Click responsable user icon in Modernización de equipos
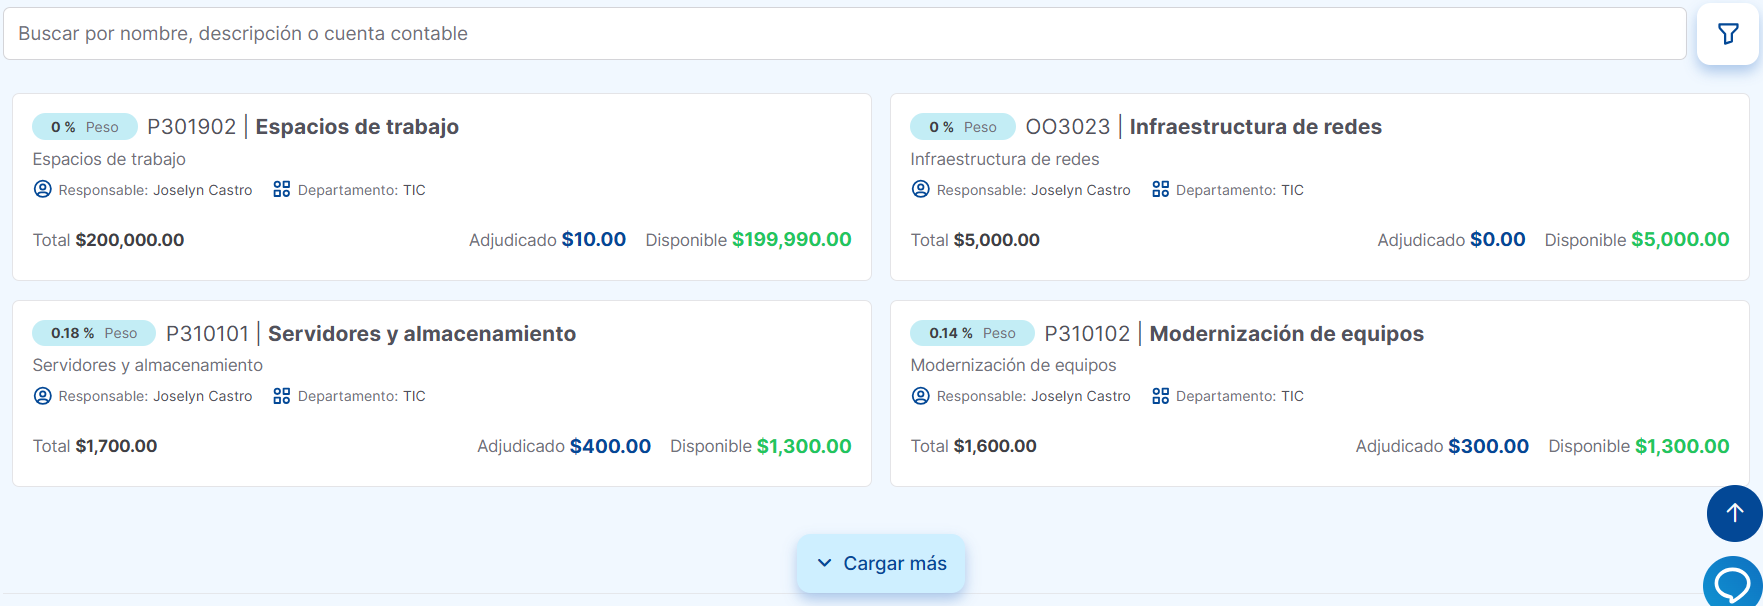This screenshot has width=1763, height=606. pos(921,396)
